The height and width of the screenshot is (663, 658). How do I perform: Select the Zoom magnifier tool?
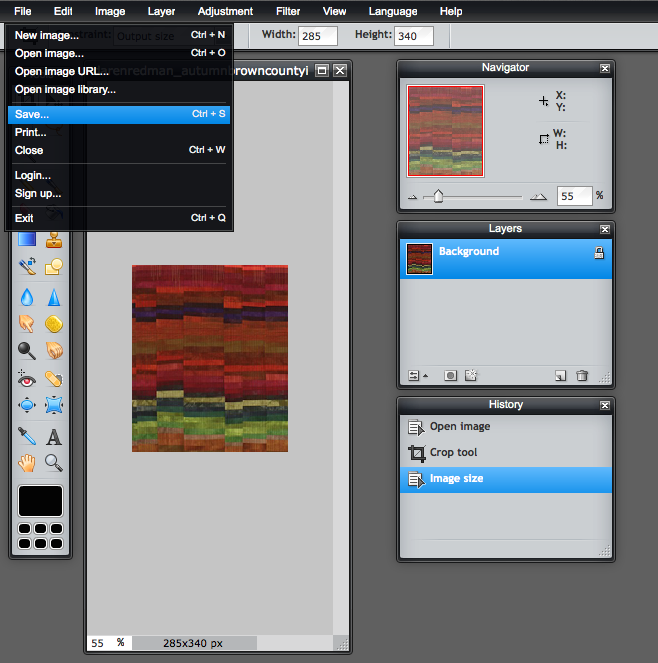pos(54,463)
